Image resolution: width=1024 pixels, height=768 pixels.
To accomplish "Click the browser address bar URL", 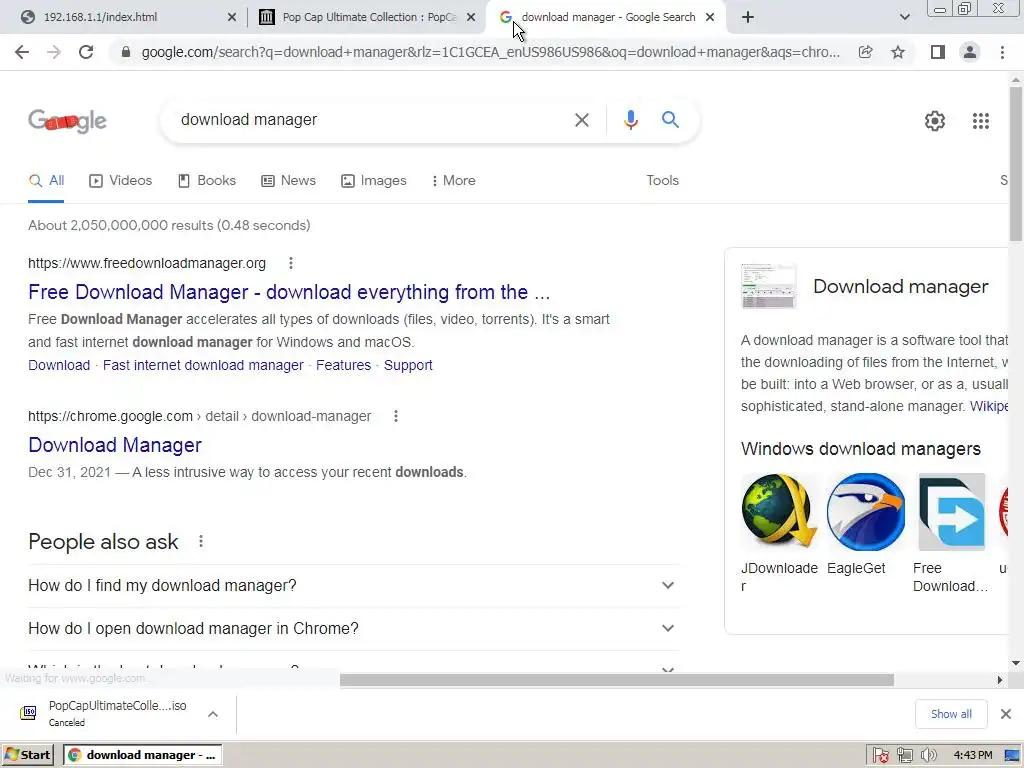I will coord(490,52).
